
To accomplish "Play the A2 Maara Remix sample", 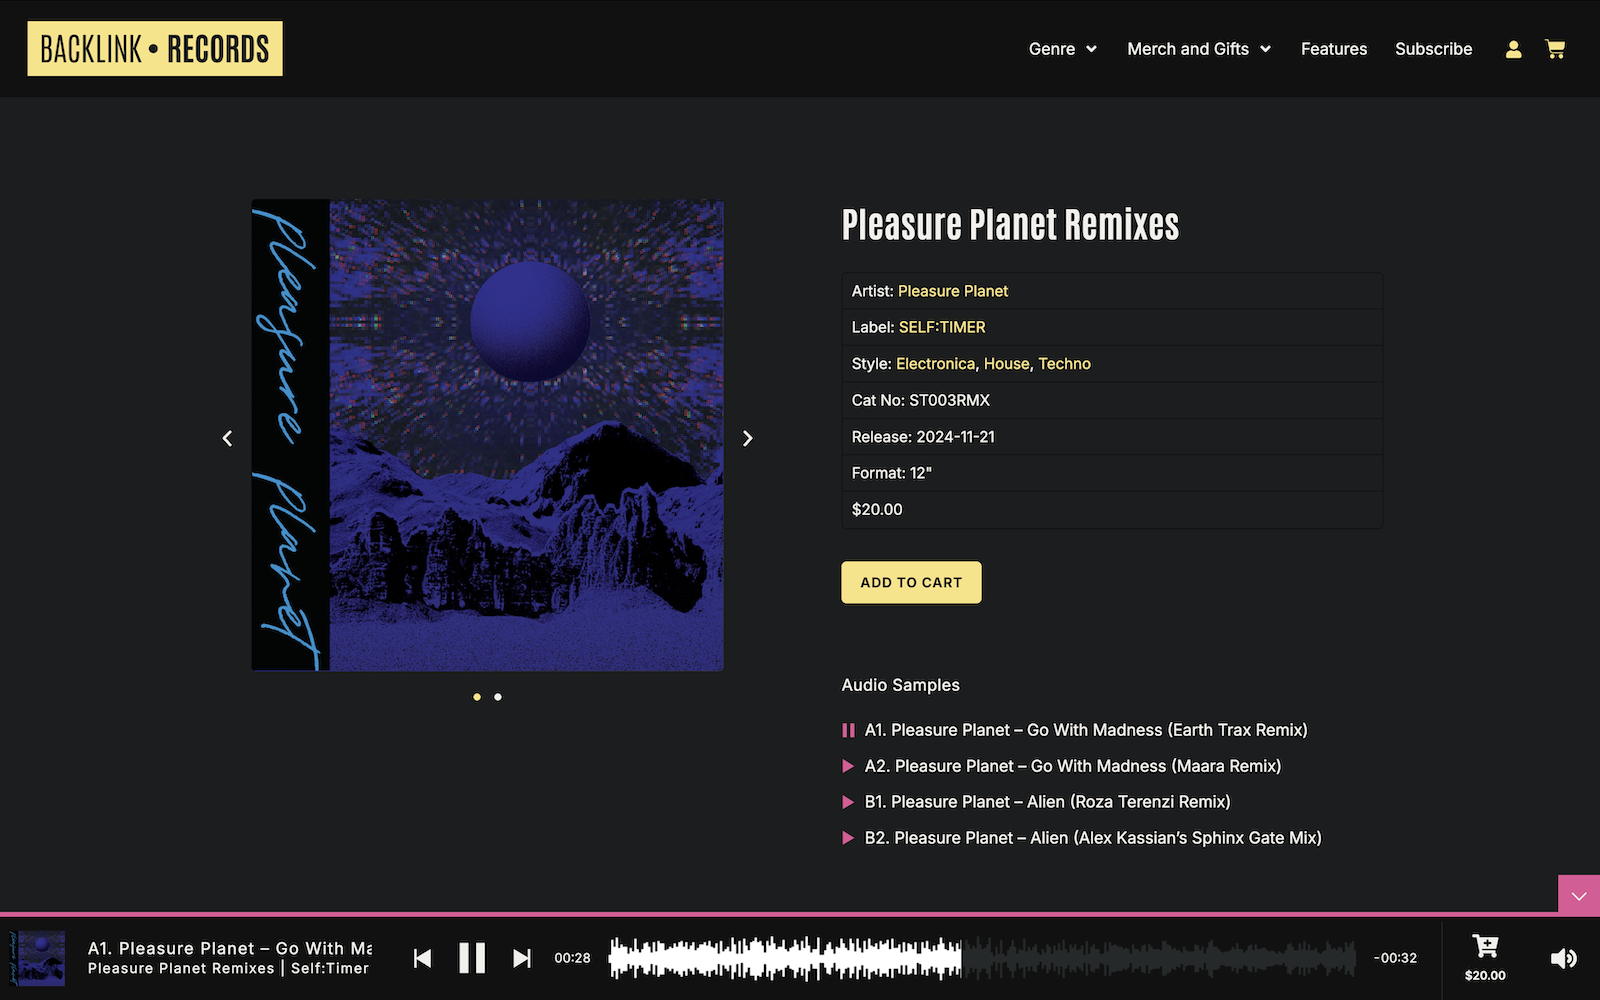I will point(848,766).
